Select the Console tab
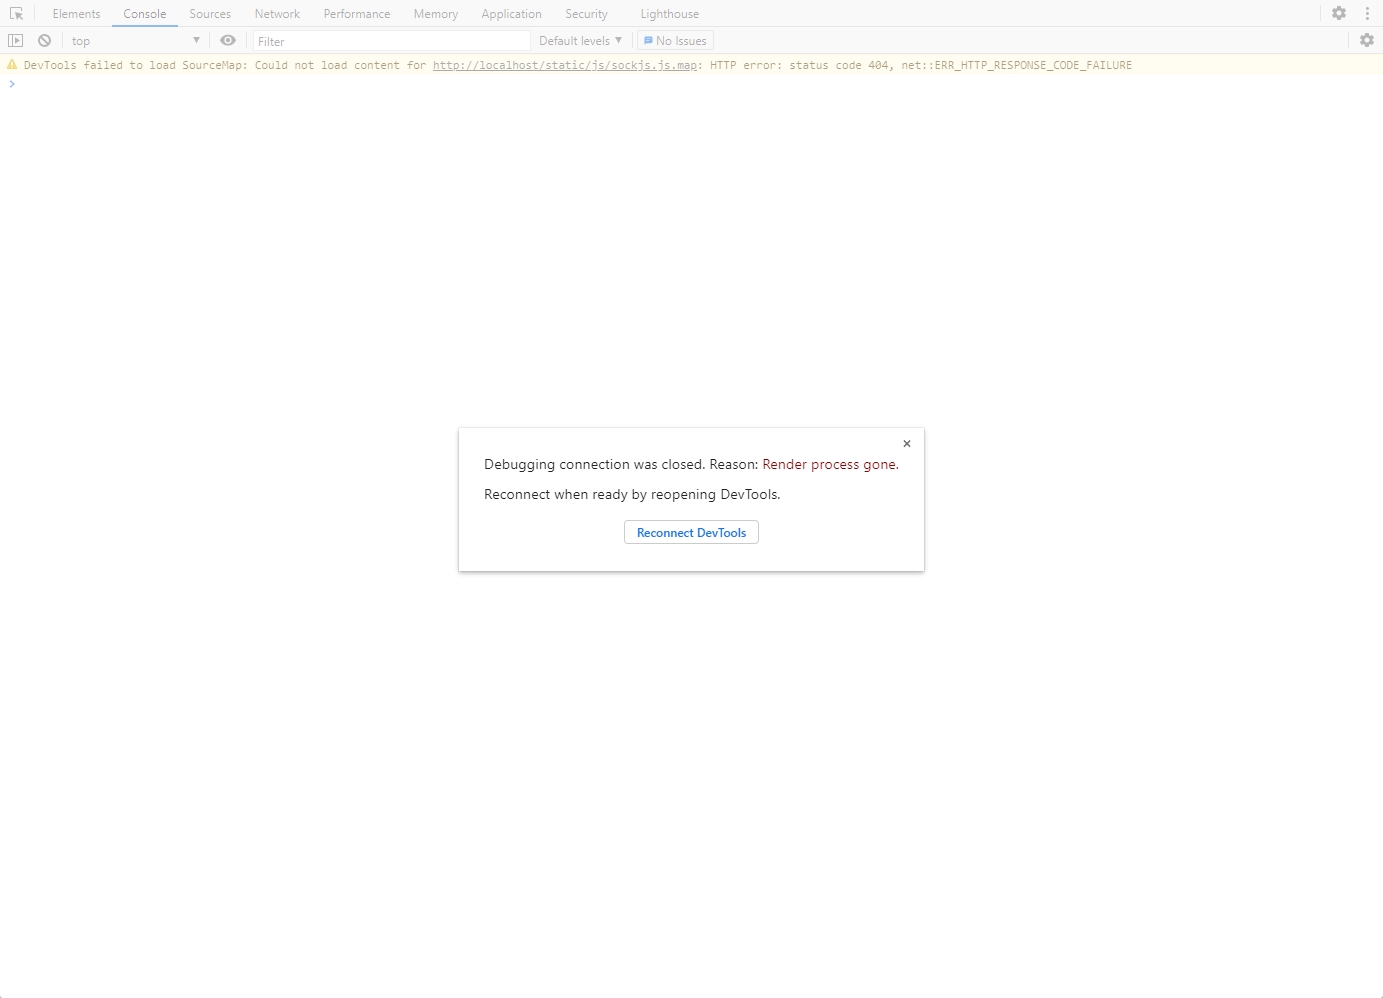The image size is (1383, 998). click(145, 14)
